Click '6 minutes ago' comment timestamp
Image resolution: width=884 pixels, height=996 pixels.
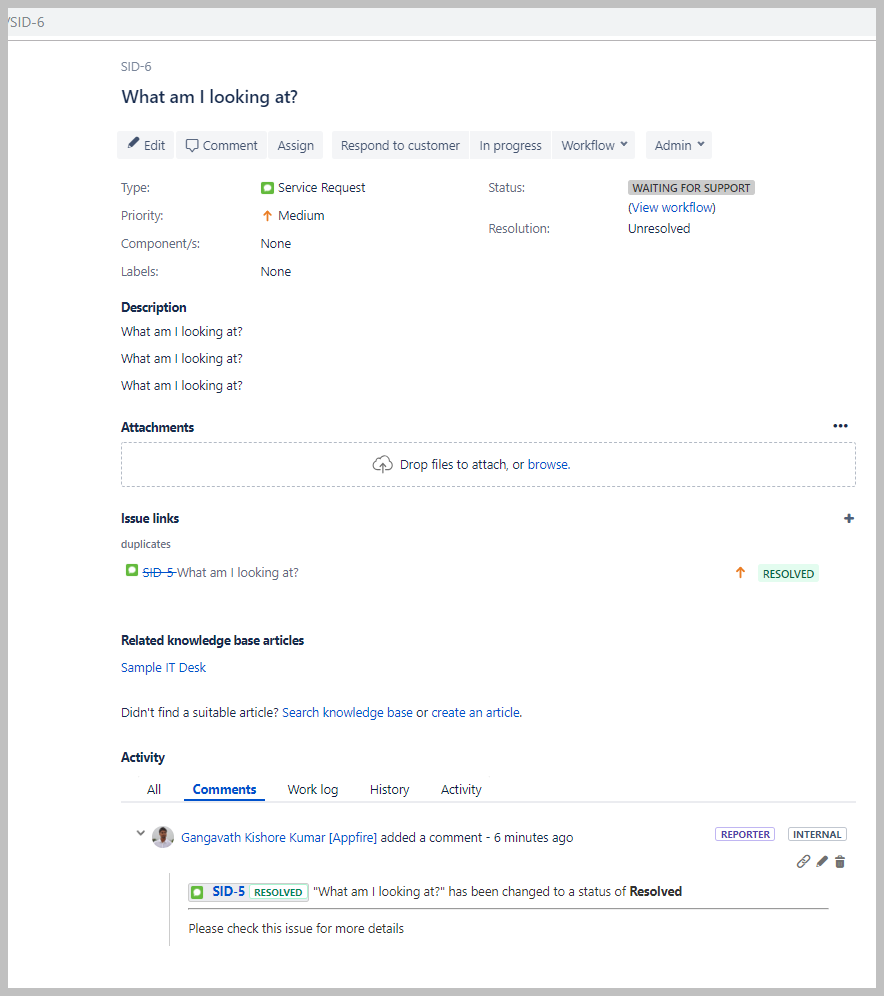point(533,838)
